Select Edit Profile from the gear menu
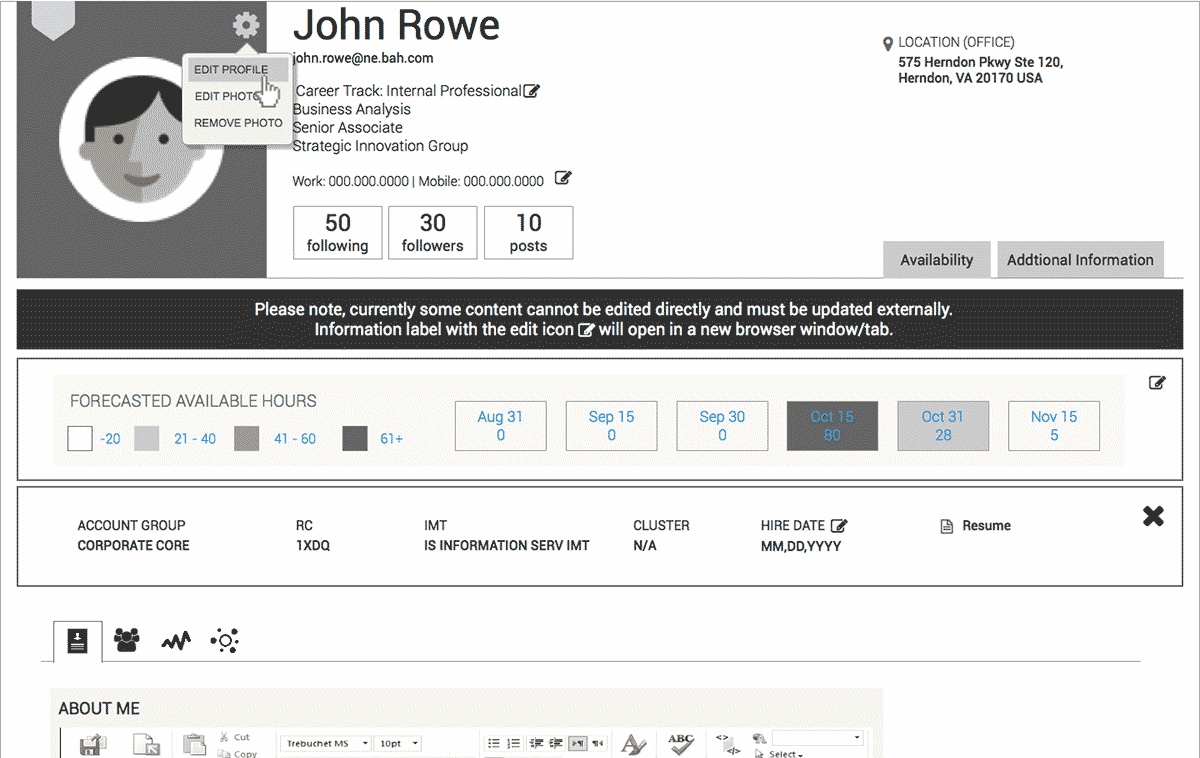Viewport: 1200px width, 758px height. click(x=232, y=70)
